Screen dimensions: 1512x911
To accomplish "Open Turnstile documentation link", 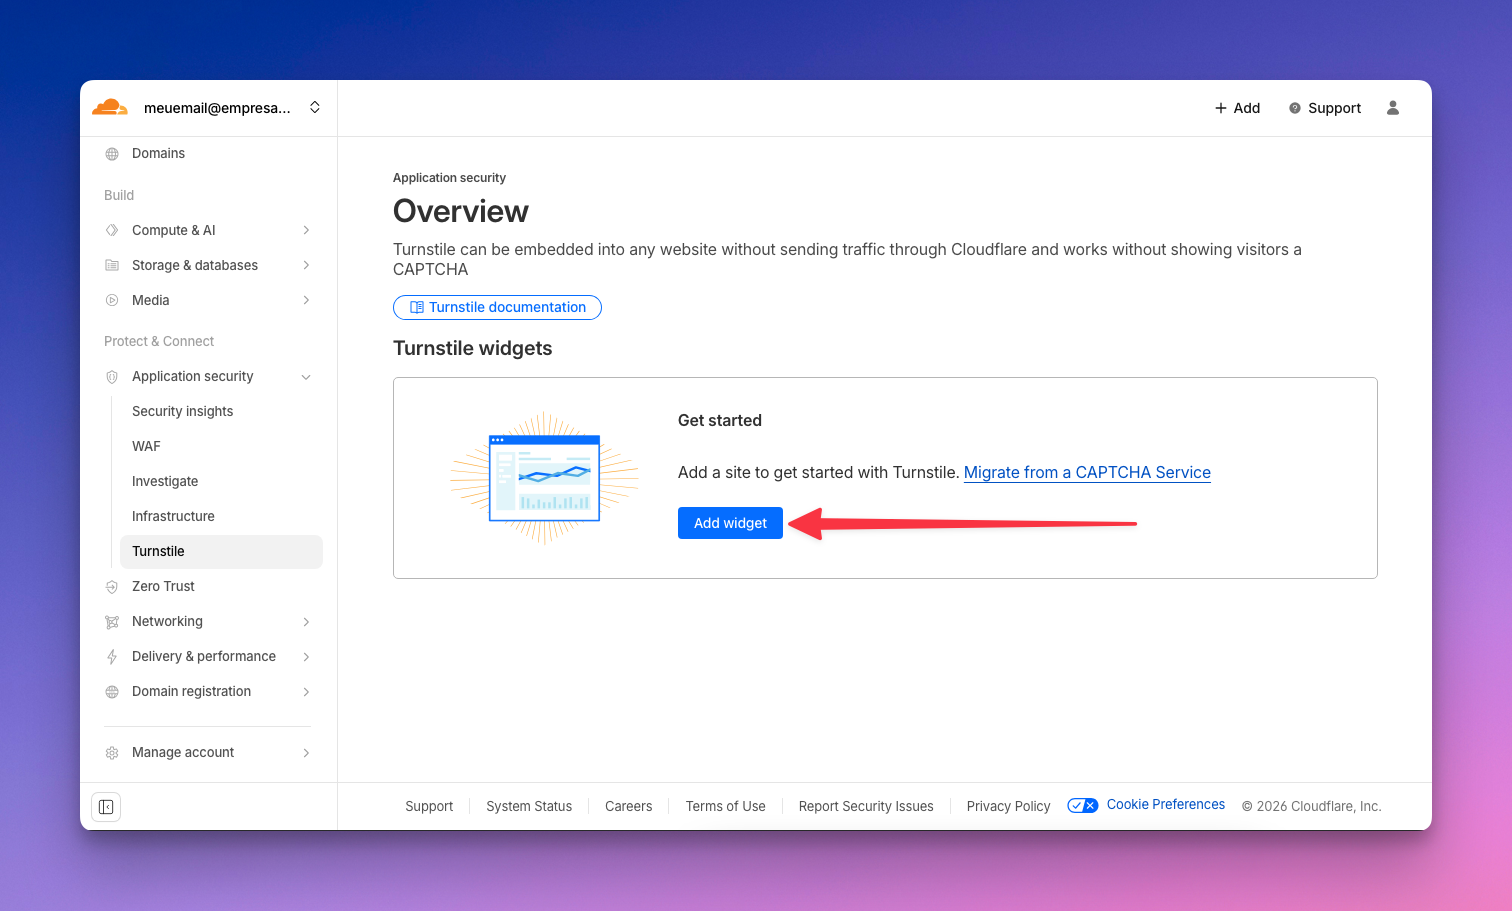I will (x=497, y=308).
